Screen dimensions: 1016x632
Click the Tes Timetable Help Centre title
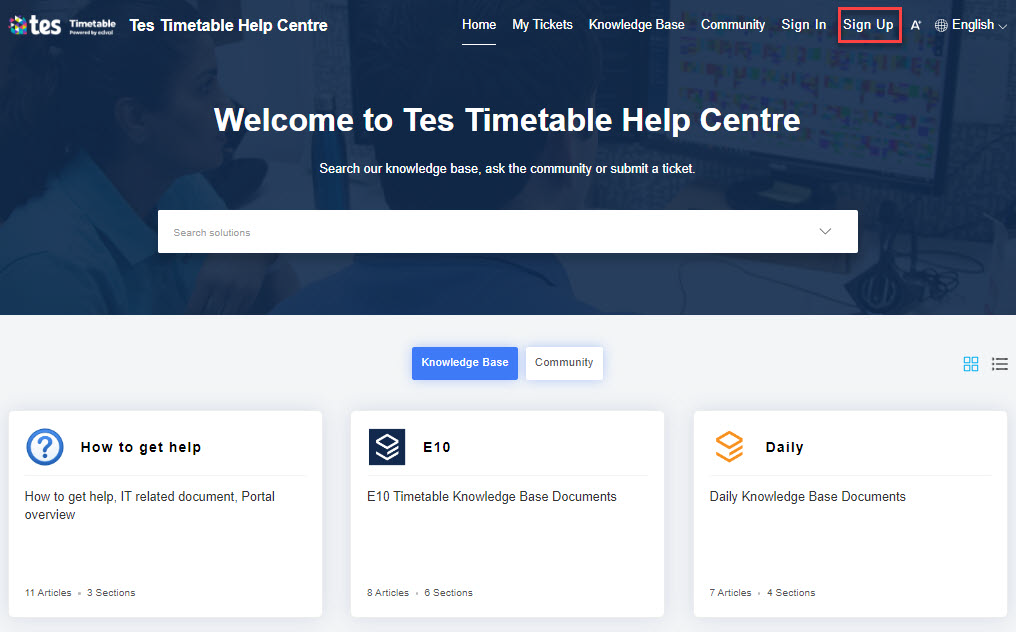coord(229,25)
